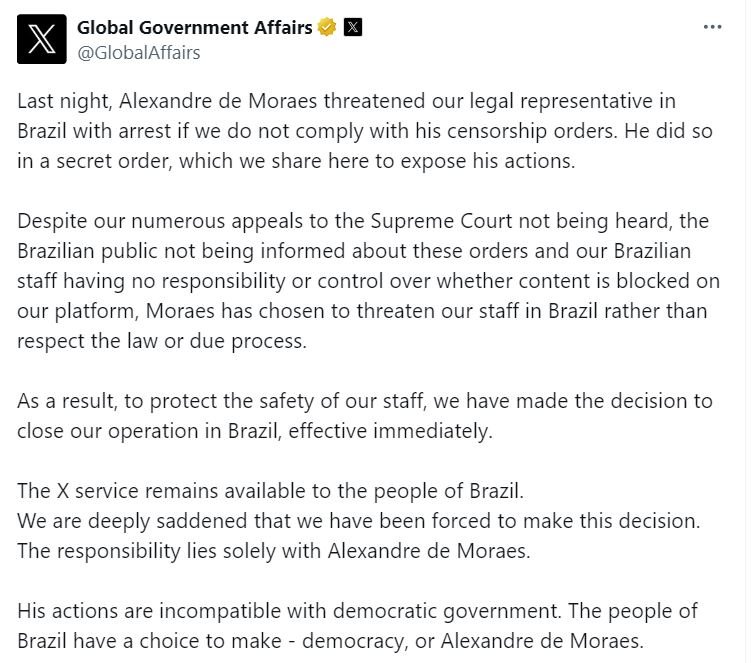Click the @GlobalAffairs handle

pyautogui.click(x=138, y=53)
